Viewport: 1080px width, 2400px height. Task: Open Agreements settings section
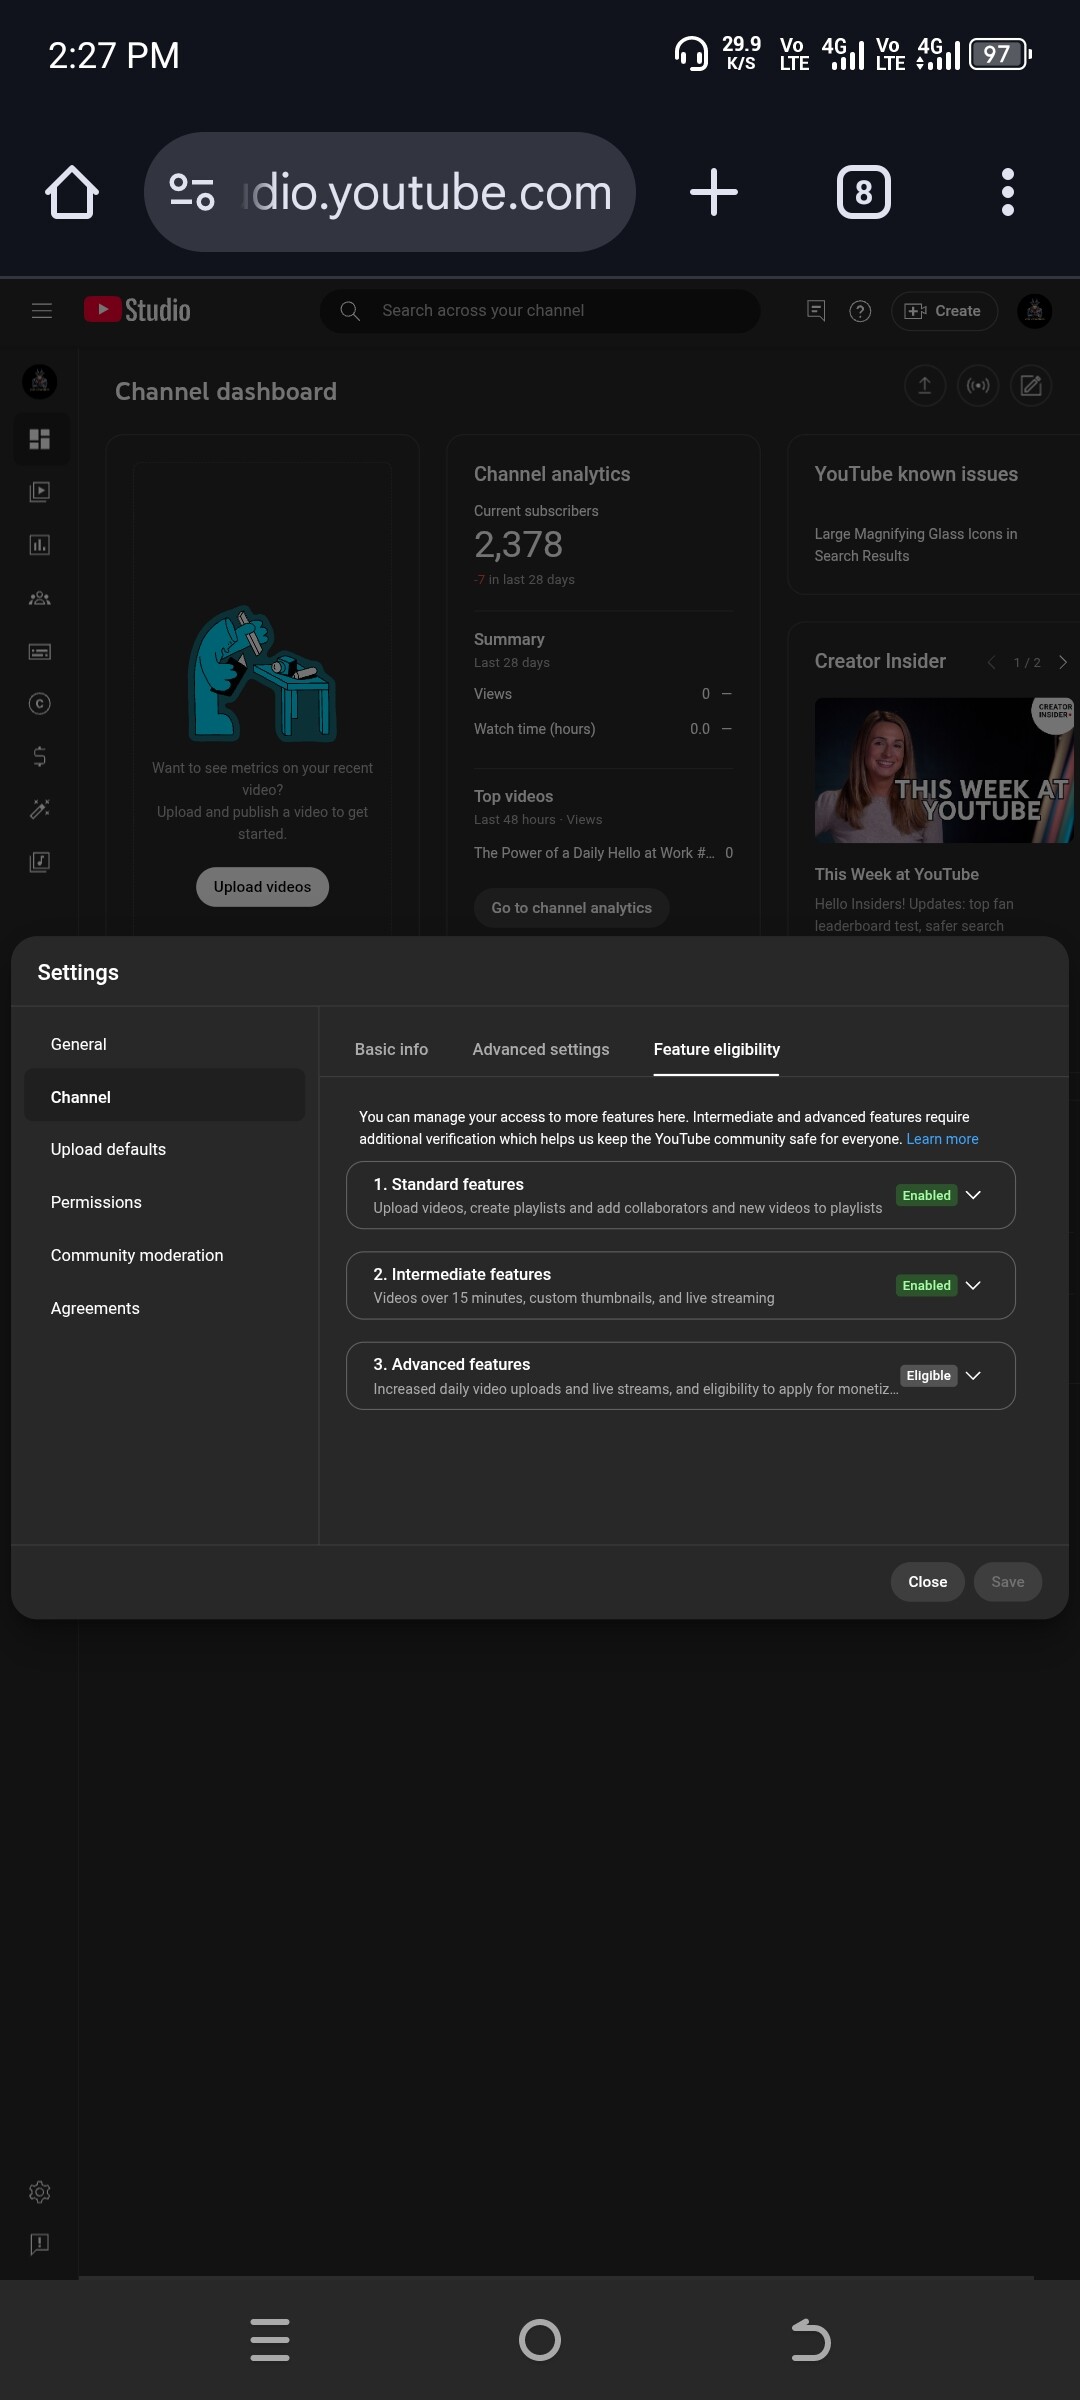164,1308
